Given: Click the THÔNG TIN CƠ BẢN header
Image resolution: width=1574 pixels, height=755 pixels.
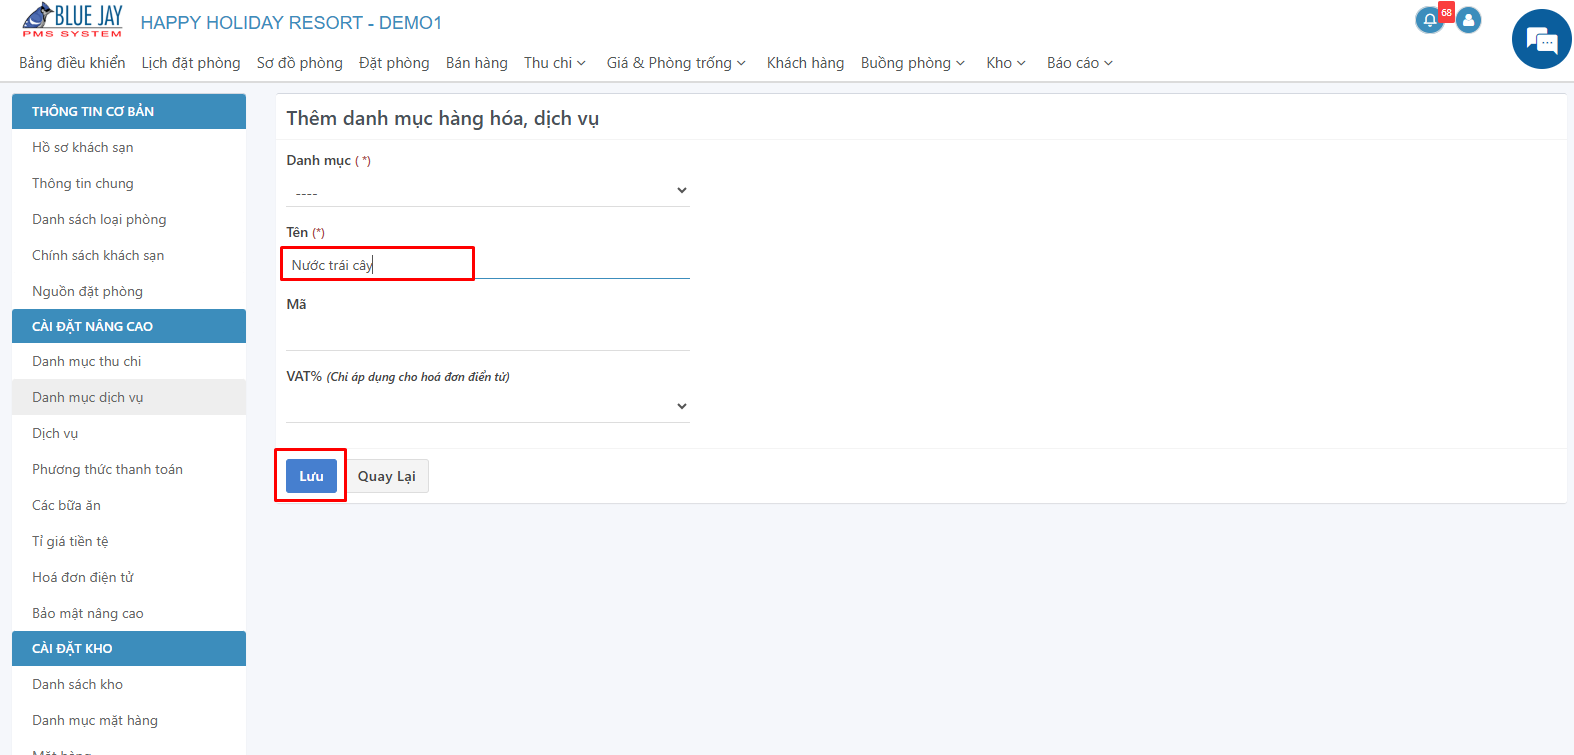Looking at the screenshot, I should [x=129, y=111].
